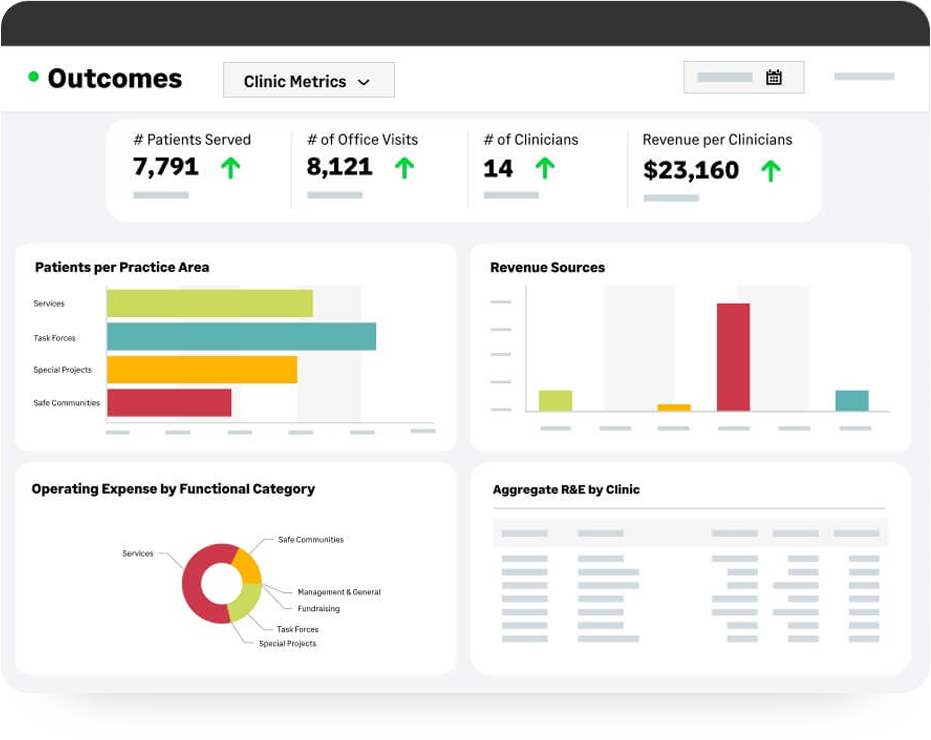
Task: Click the tall red Revenue Sources column
Action: tap(733, 357)
